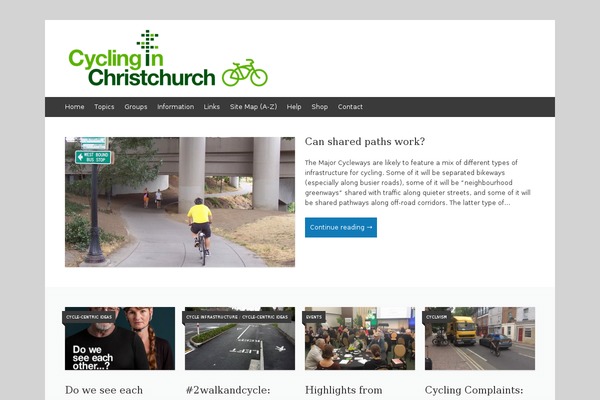Open the 'Do we see each other' thumbnail
The image size is (600, 400).
(120, 338)
